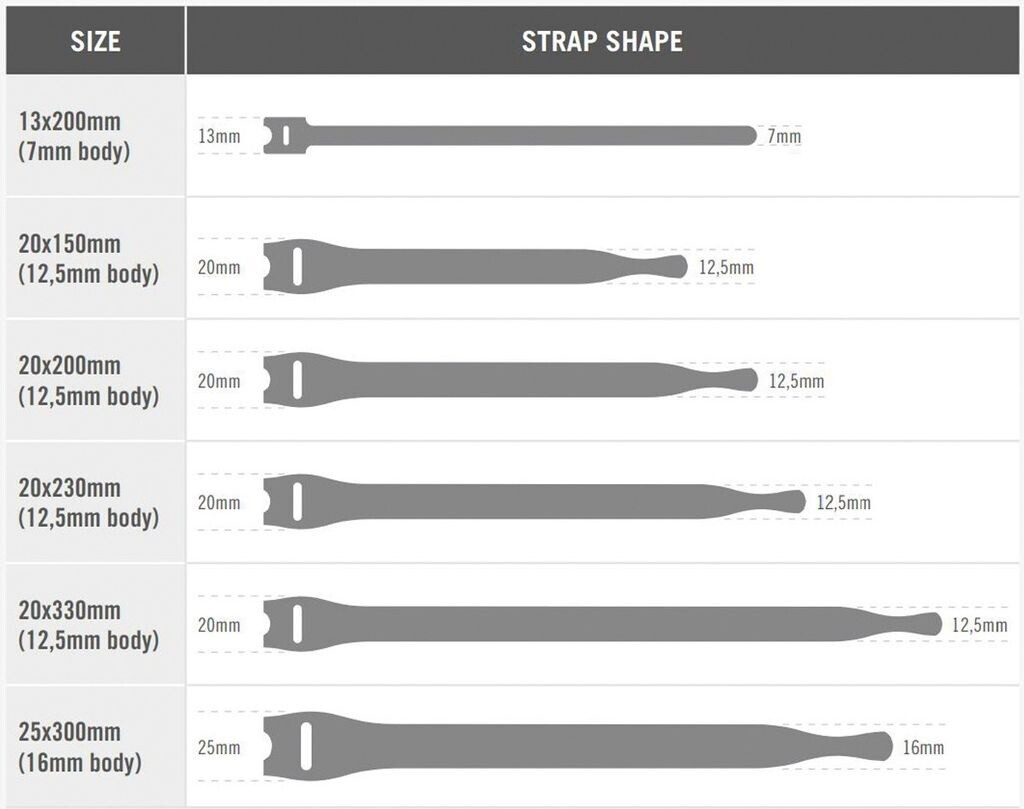Click the 13x200mm strap shape graphic
This screenshot has height=809, width=1024.
click(510, 135)
